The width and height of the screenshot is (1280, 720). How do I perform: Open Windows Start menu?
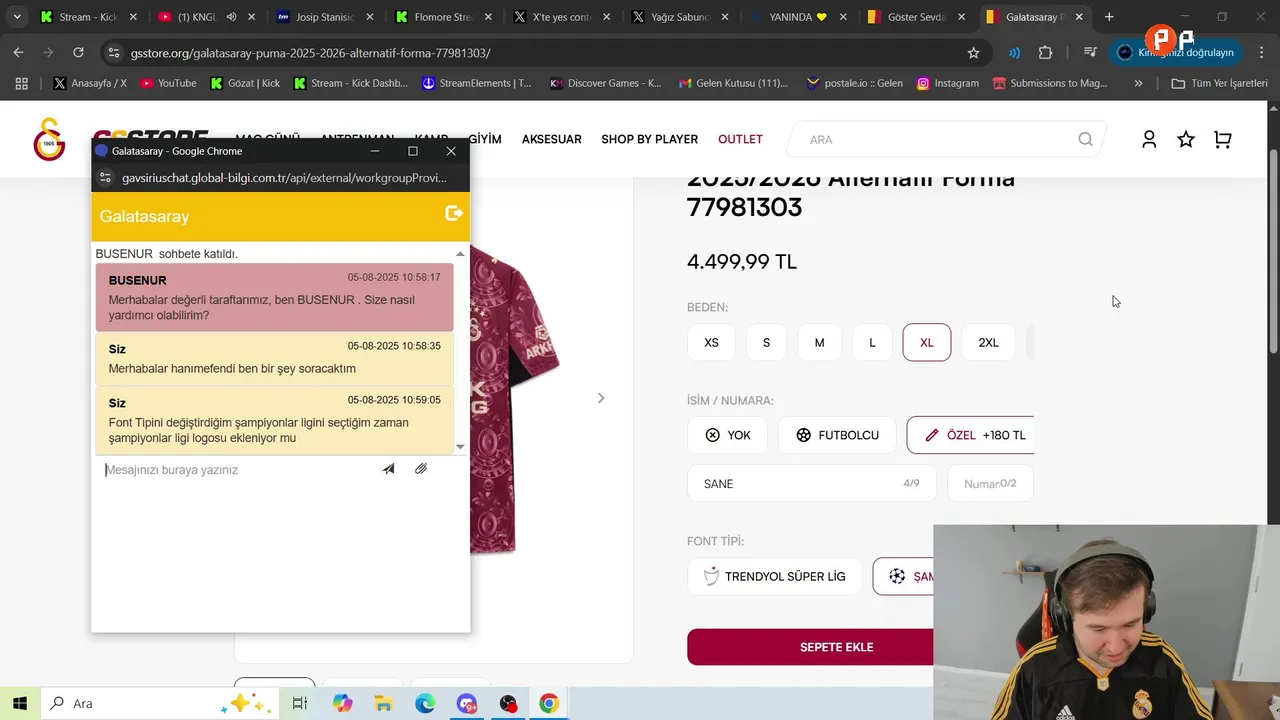coord(20,704)
